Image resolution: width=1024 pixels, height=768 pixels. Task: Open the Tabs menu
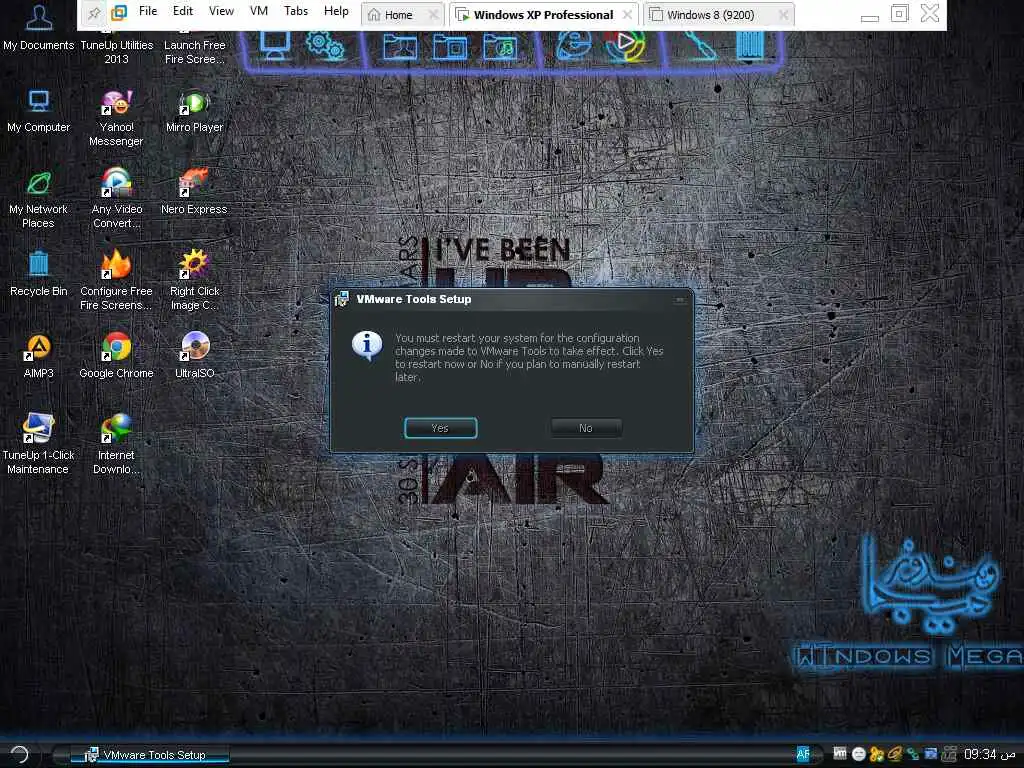tap(296, 11)
